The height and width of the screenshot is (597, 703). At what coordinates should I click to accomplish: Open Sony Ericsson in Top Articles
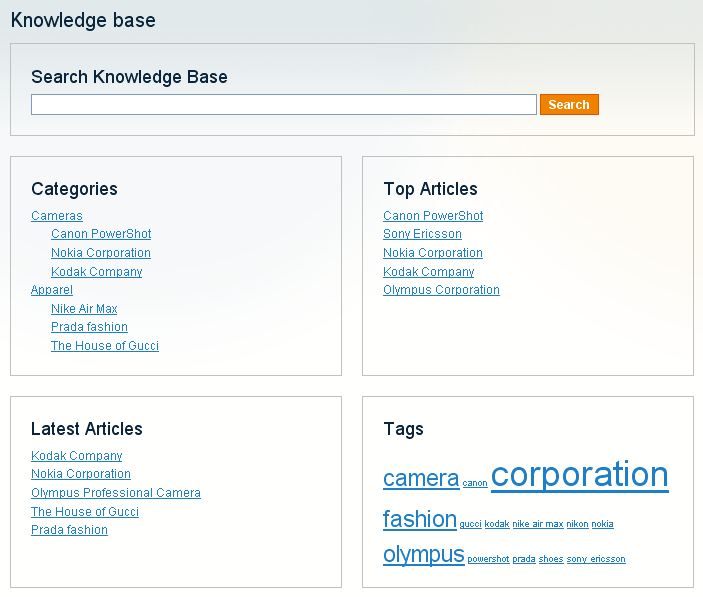422,234
